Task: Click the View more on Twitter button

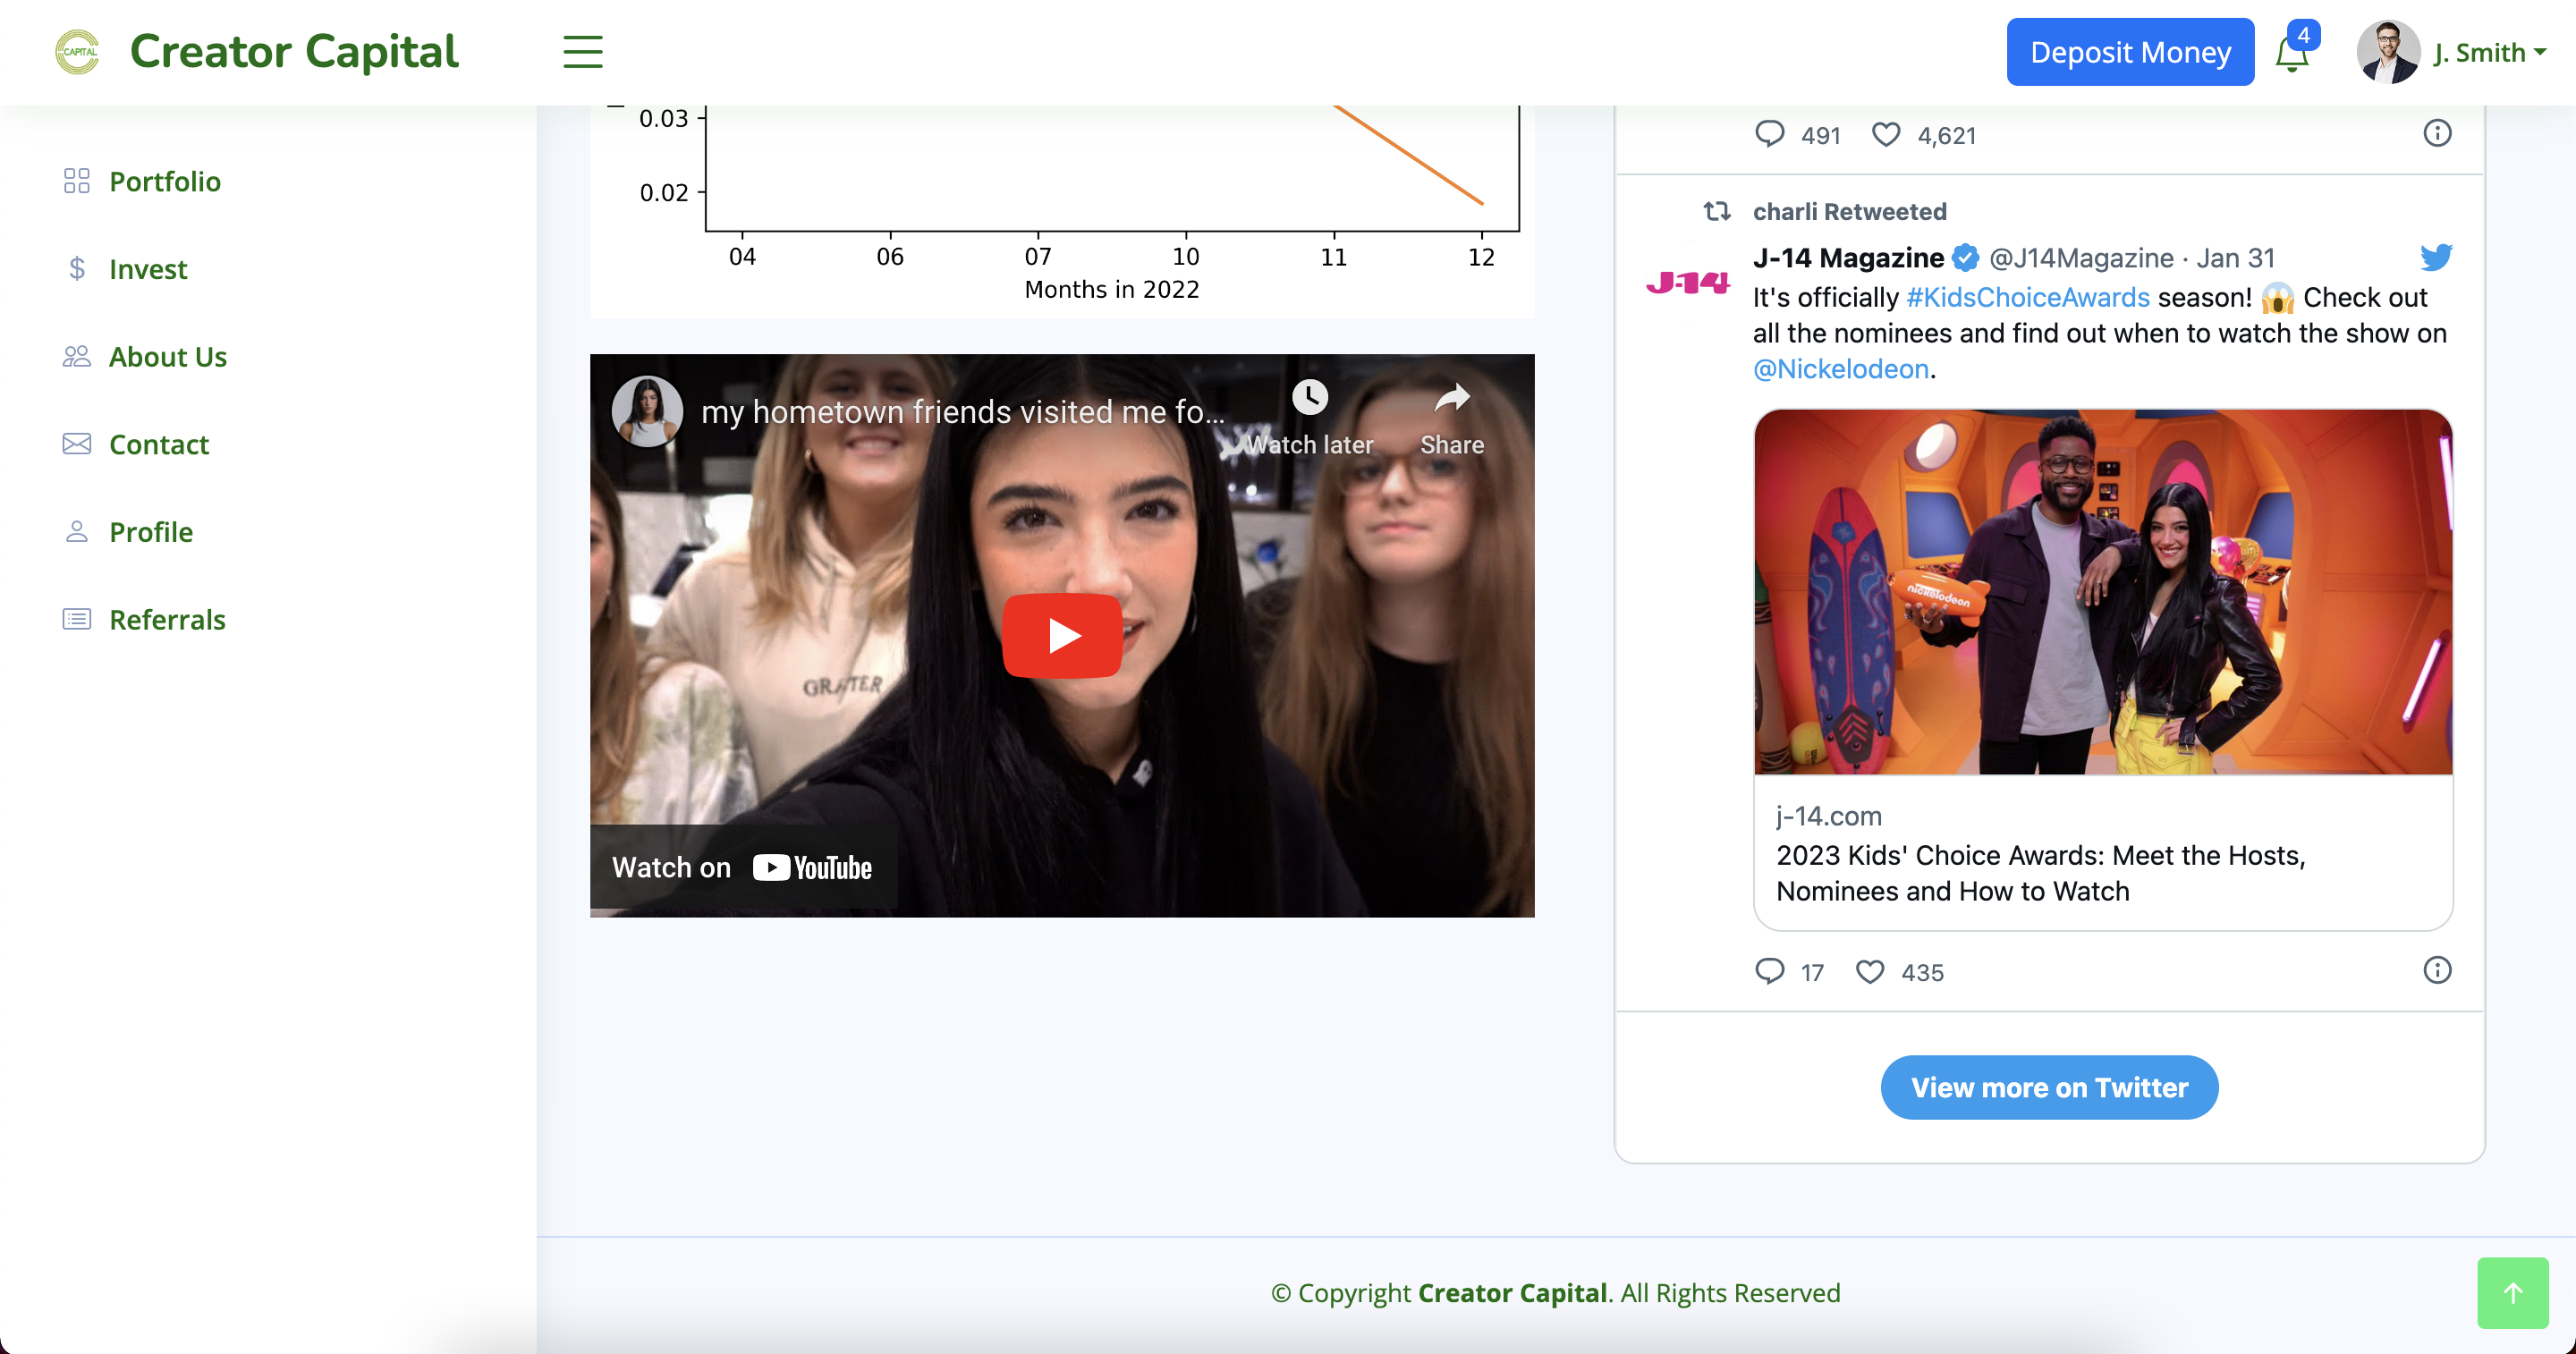Action: coord(2049,1087)
